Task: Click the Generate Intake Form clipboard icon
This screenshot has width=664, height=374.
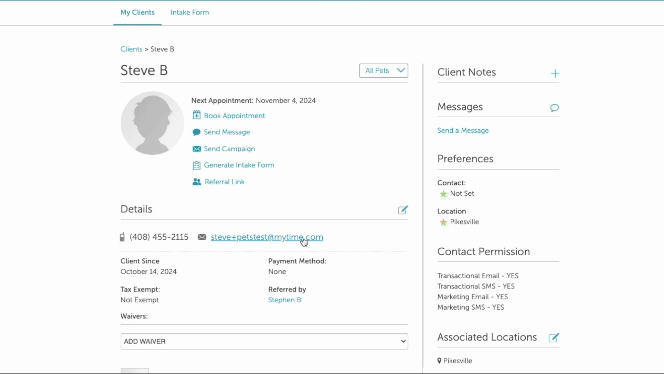Action: pos(196,165)
